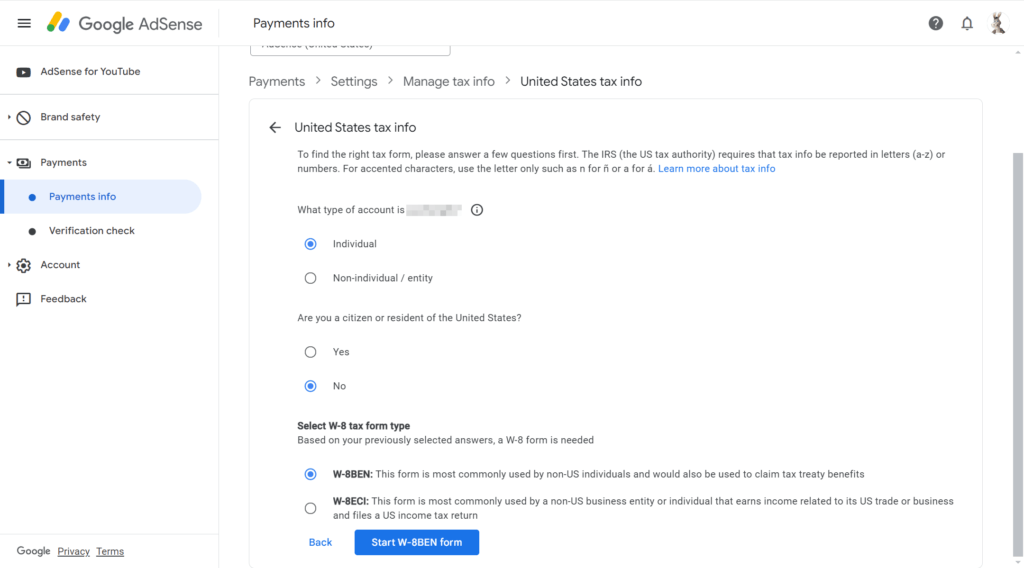This screenshot has height=568, width=1024.
Task: Click the Account gear icon
Action: coord(24,265)
